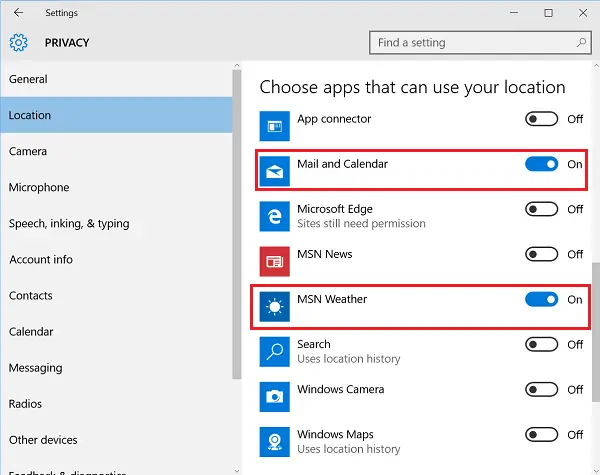Go to Speech, inking, & typing
This screenshot has height=475, width=600.
tap(69, 223)
